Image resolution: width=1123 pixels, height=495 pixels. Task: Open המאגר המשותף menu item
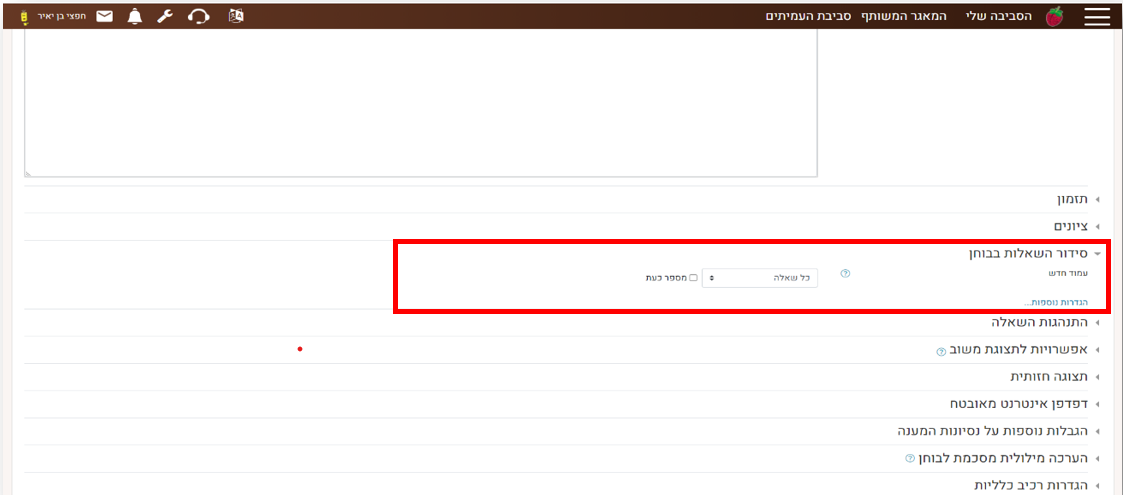pos(899,16)
